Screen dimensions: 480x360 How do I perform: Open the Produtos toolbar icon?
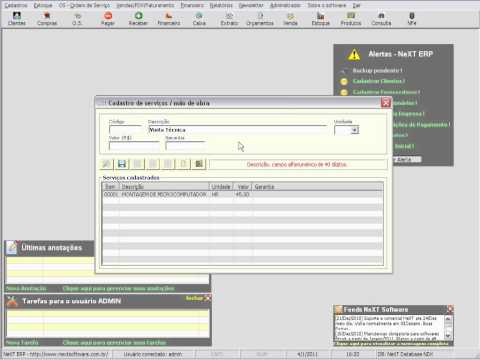351,19
